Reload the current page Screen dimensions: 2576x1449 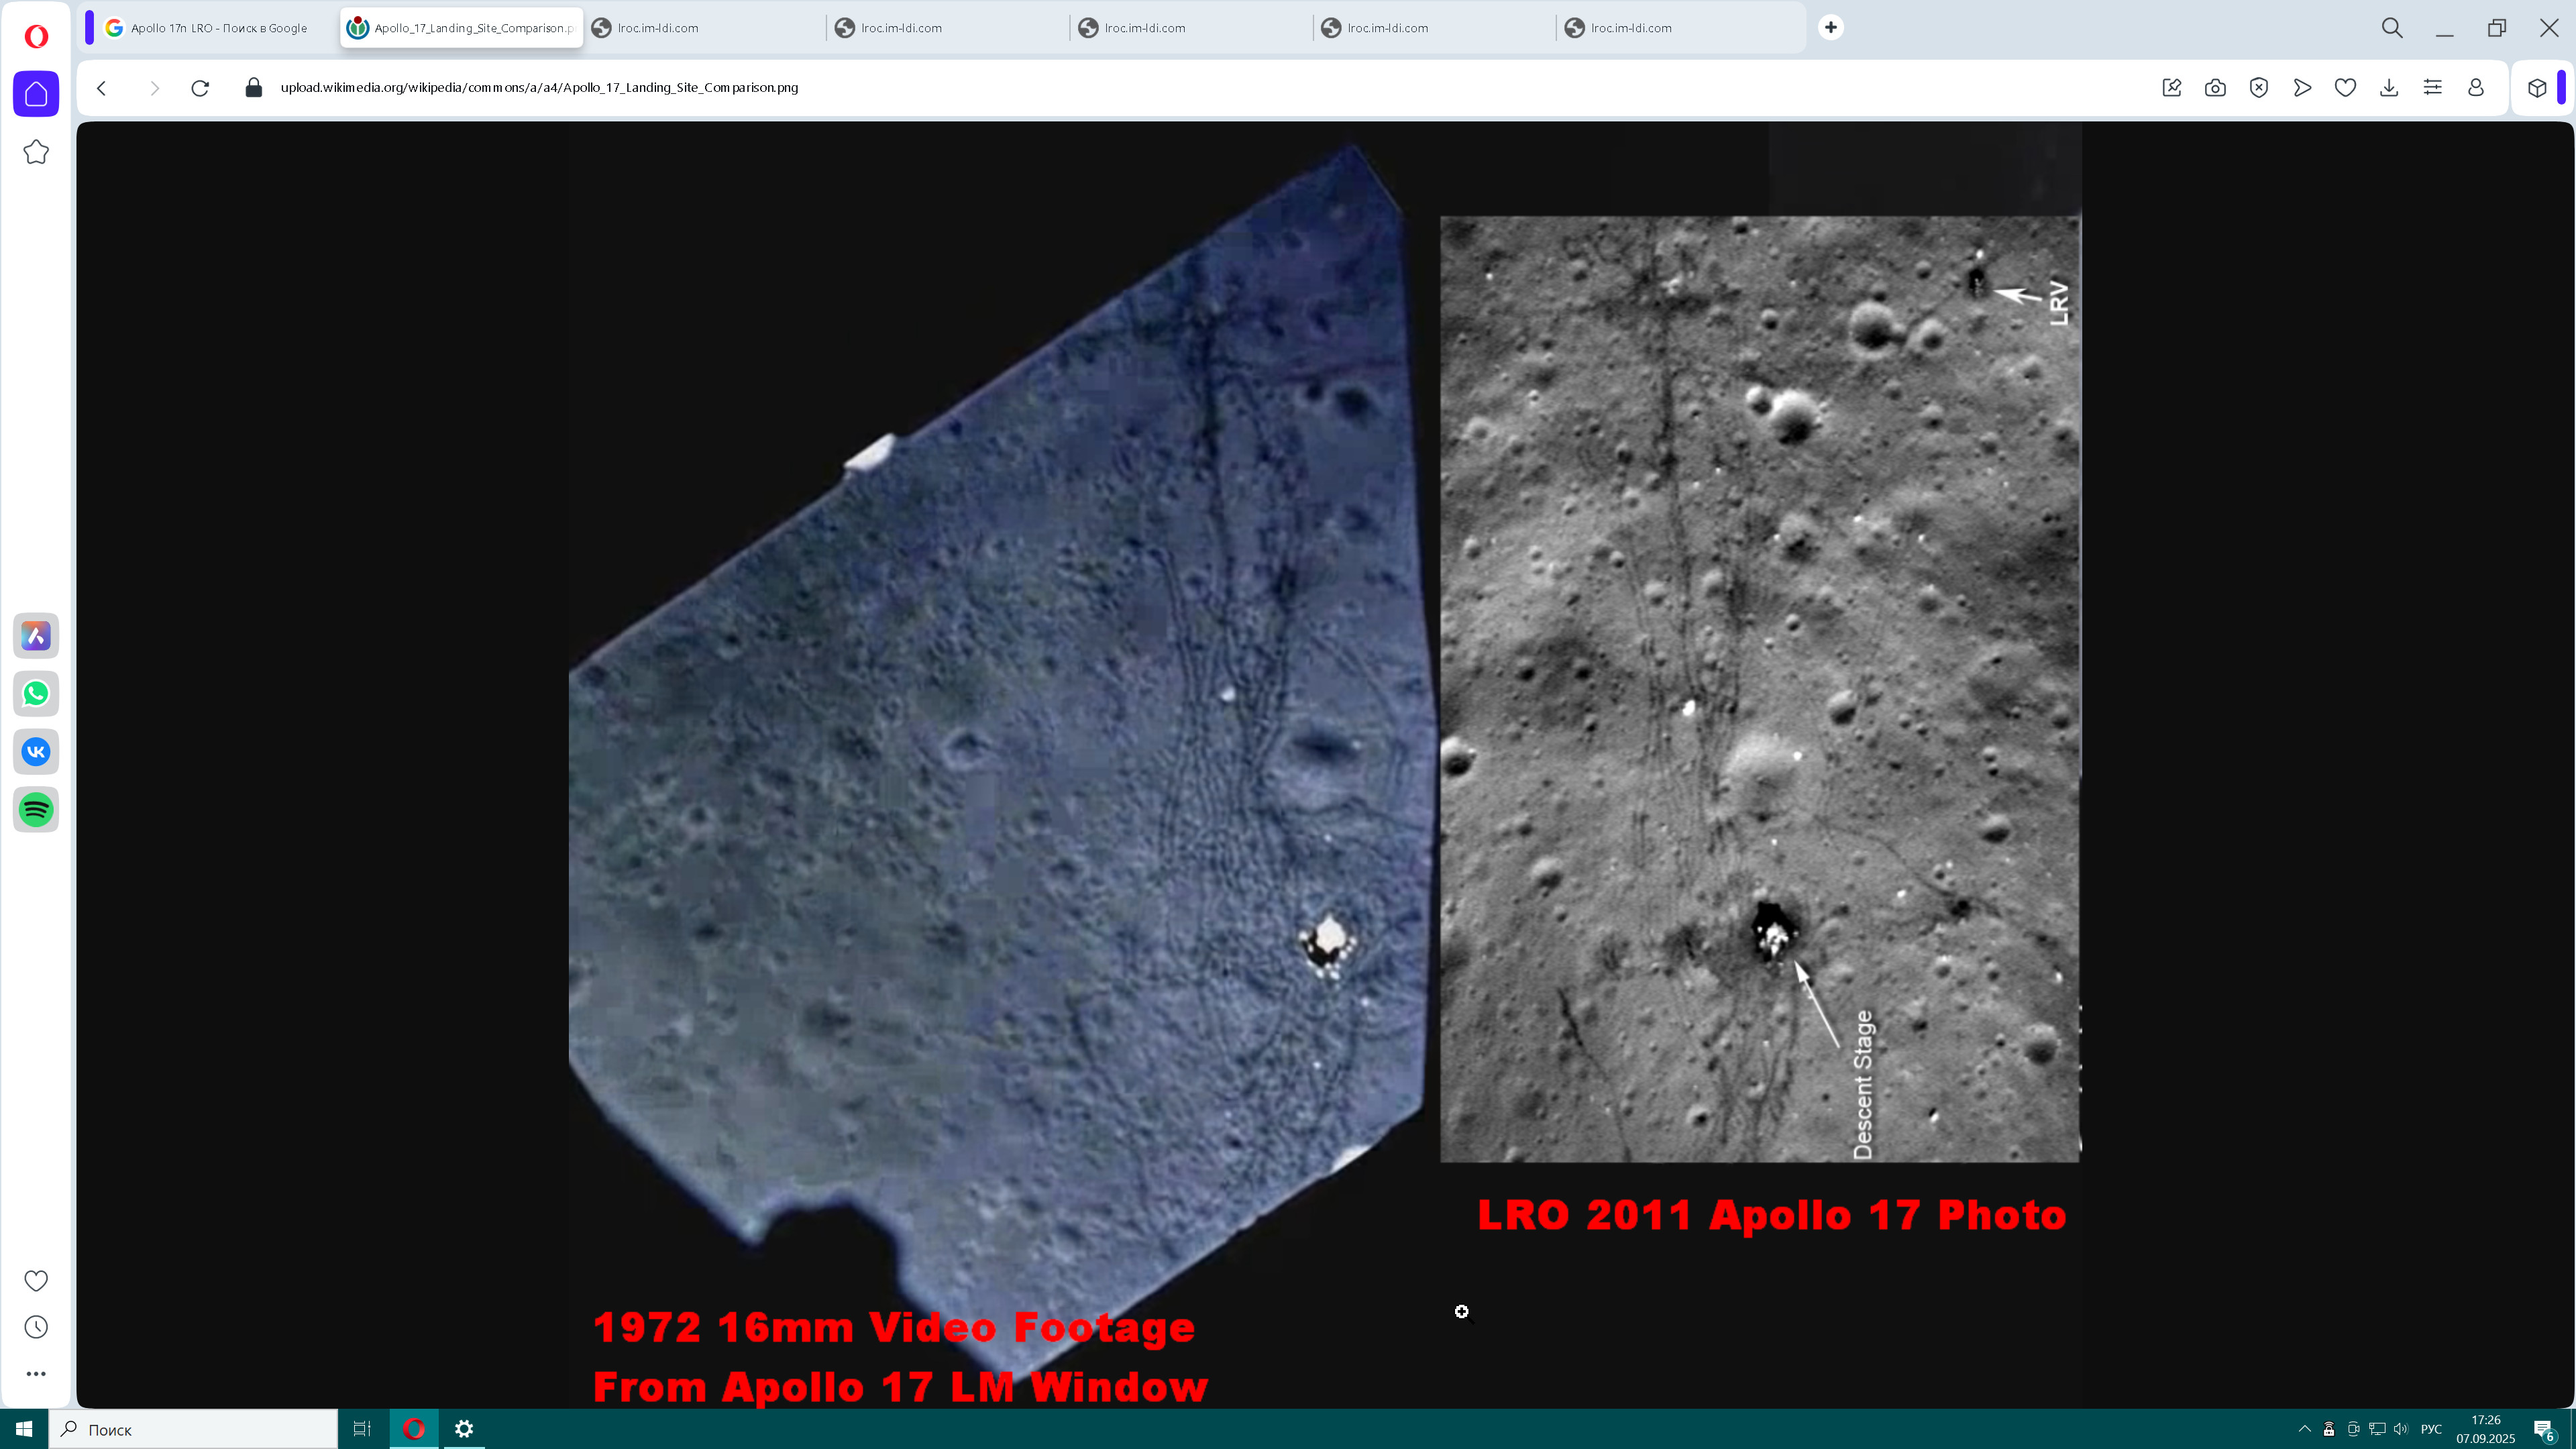click(200, 88)
